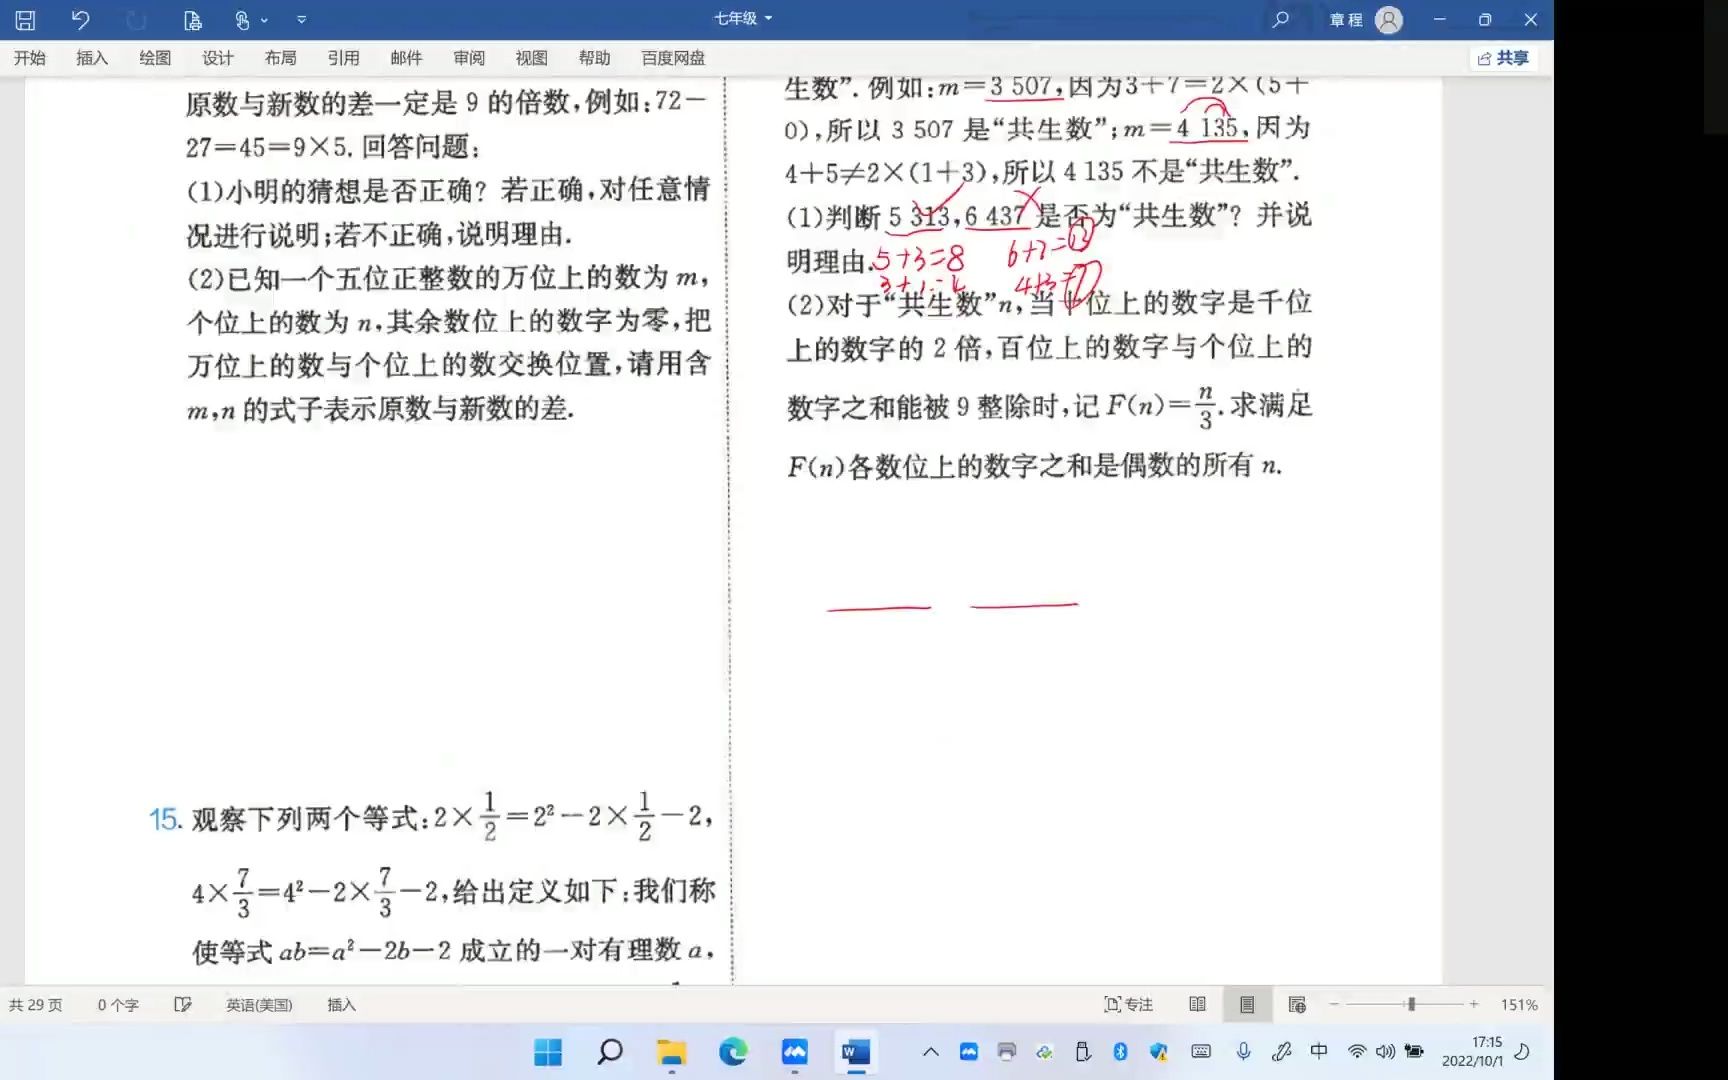Undo the last action
The height and width of the screenshot is (1080, 1728).
tap(80, 19)
